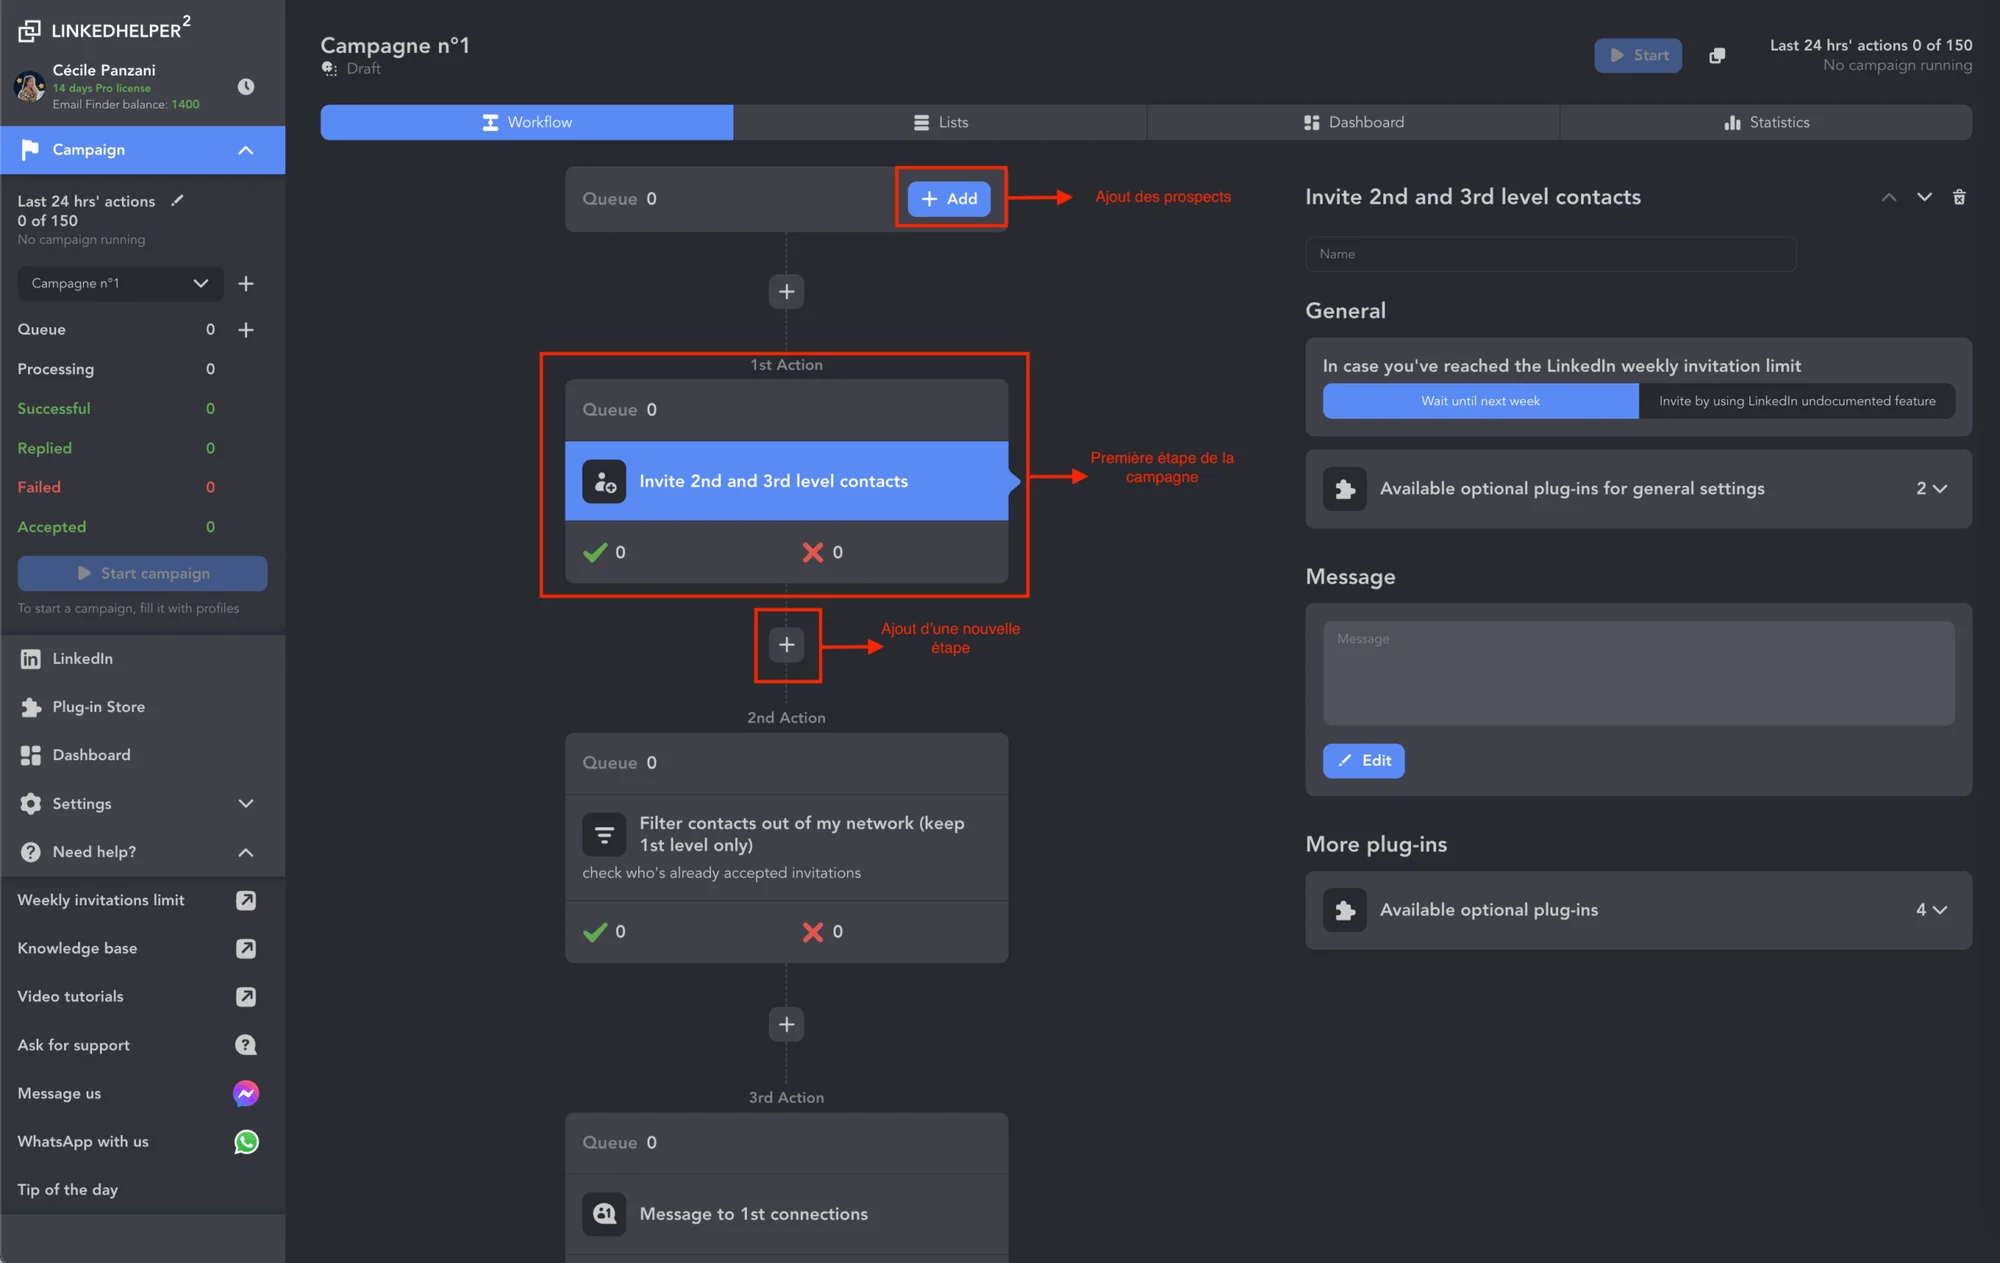Click the action Name input field
Viewport: 2000px width, 1263px height.
click(1551, 254)
